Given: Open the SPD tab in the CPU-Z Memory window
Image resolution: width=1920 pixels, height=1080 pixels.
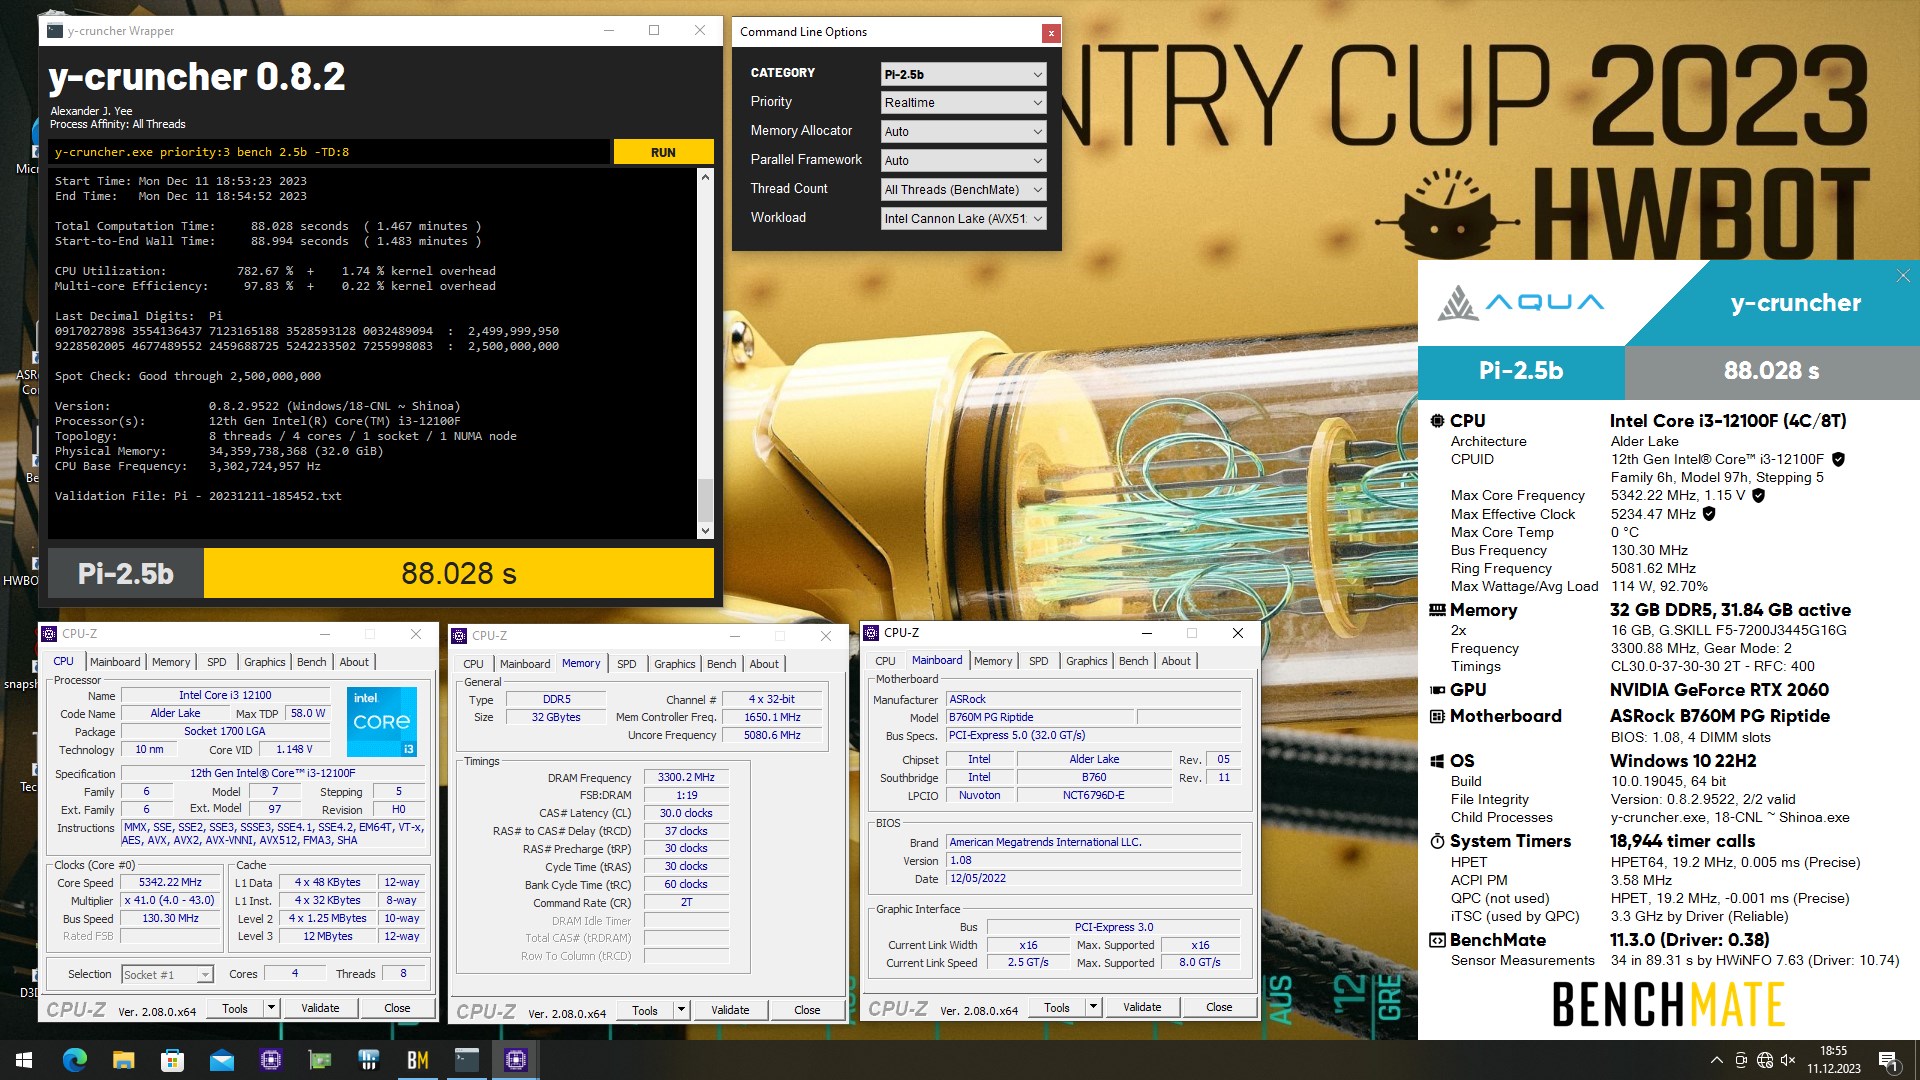Looking at the screenshot, I should [x=627, y=664].
